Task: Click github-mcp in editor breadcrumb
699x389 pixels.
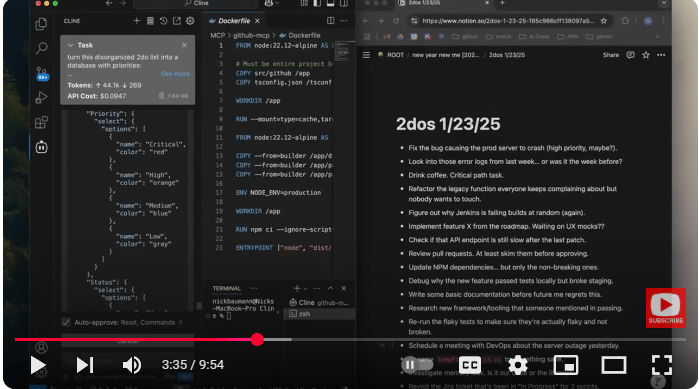Action: pyautogui.click(x=251, y=35)
